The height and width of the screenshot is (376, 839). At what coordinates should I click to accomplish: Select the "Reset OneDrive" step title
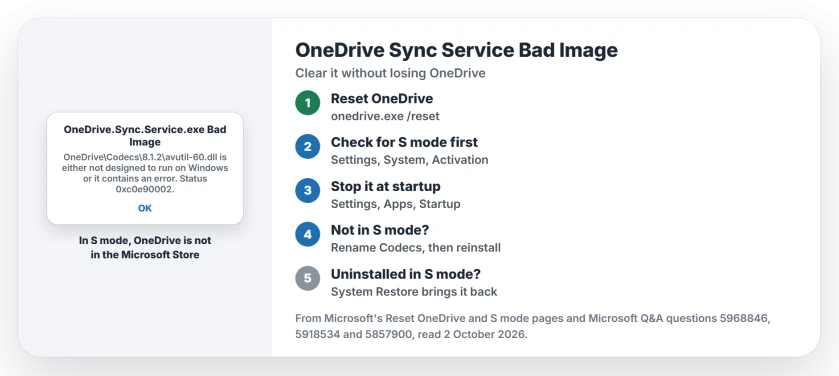382,98
